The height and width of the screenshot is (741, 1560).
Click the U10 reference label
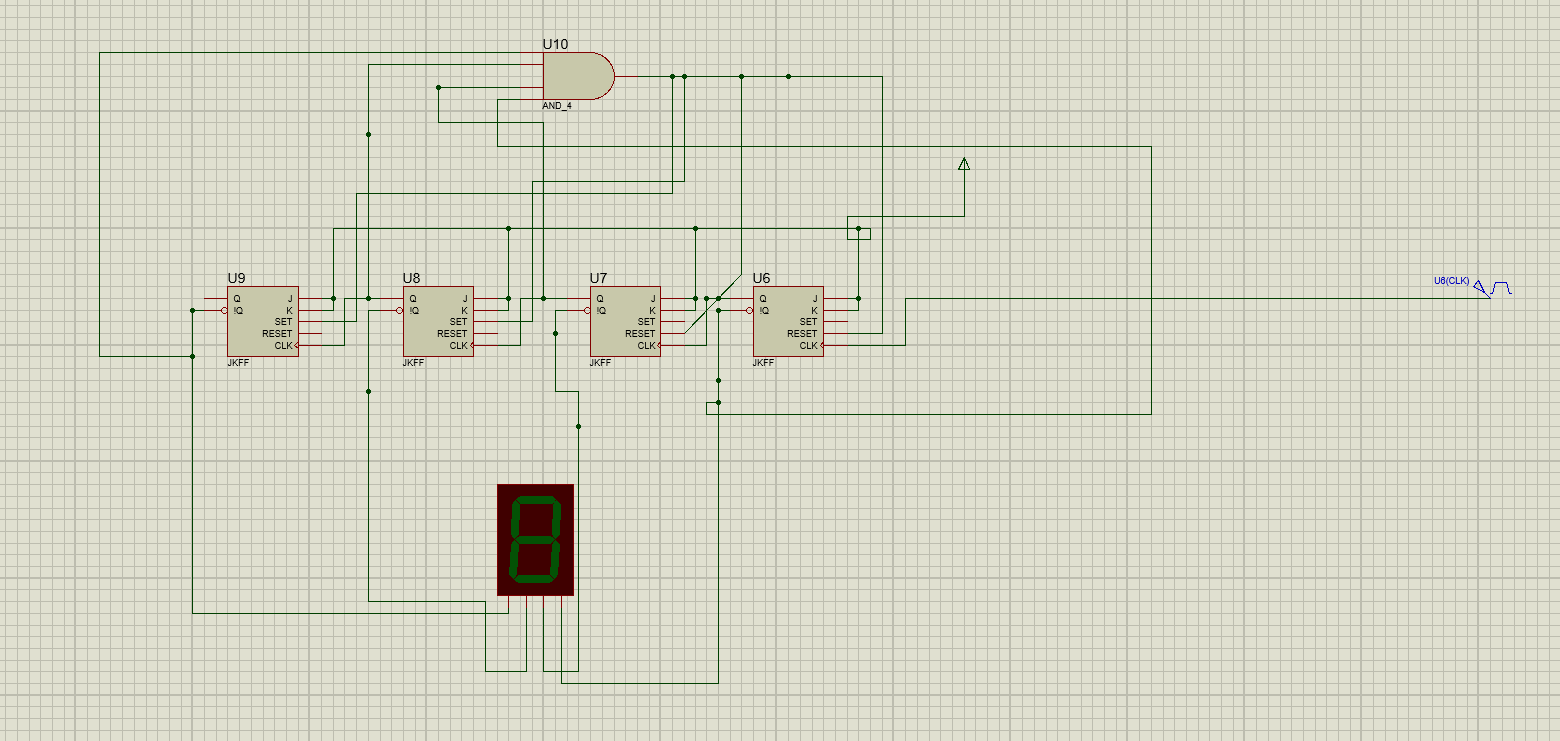pyautogui.click(x=555, y=44)
